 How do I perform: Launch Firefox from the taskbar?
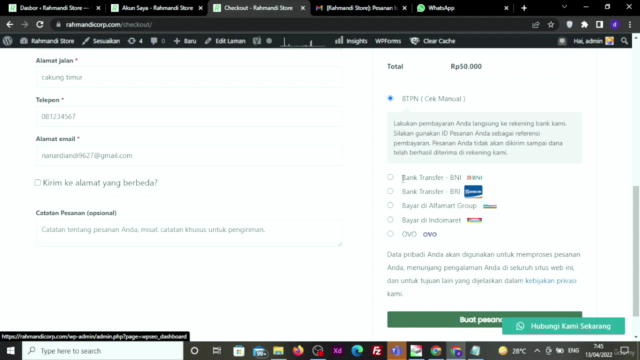(298, 351)
